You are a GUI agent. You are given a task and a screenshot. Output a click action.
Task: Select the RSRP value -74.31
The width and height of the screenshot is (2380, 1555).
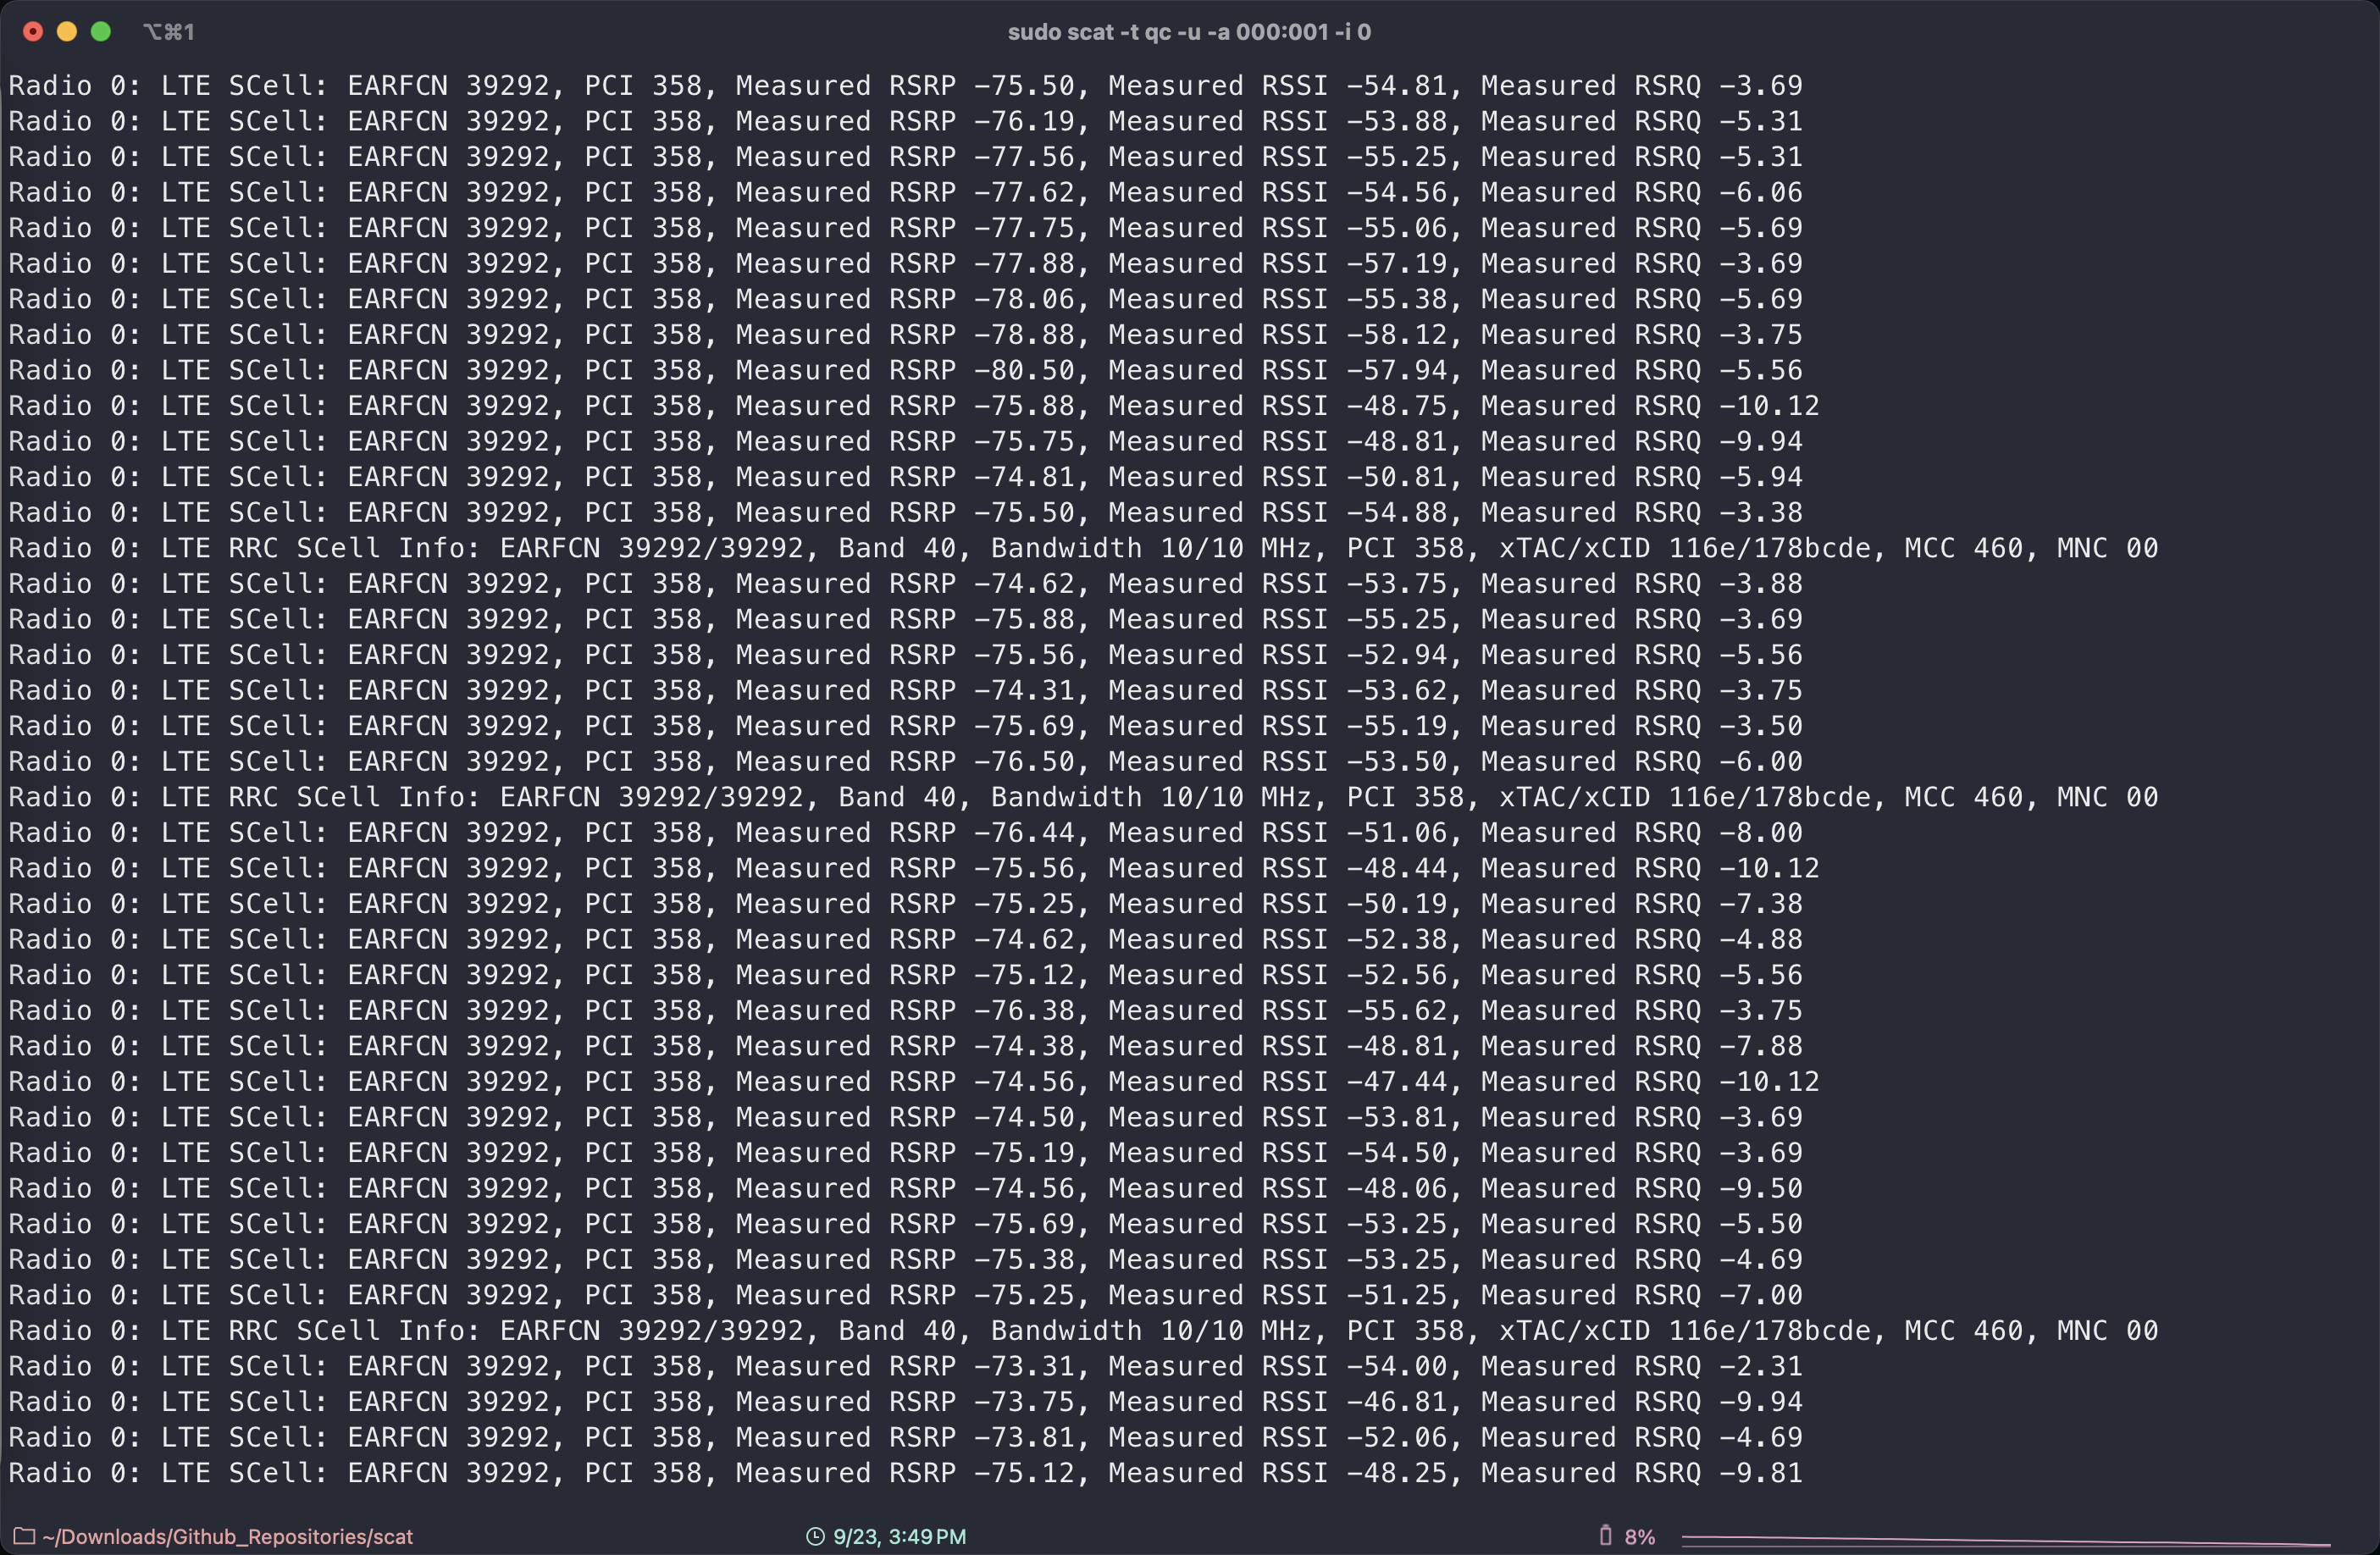(1024, 691)
